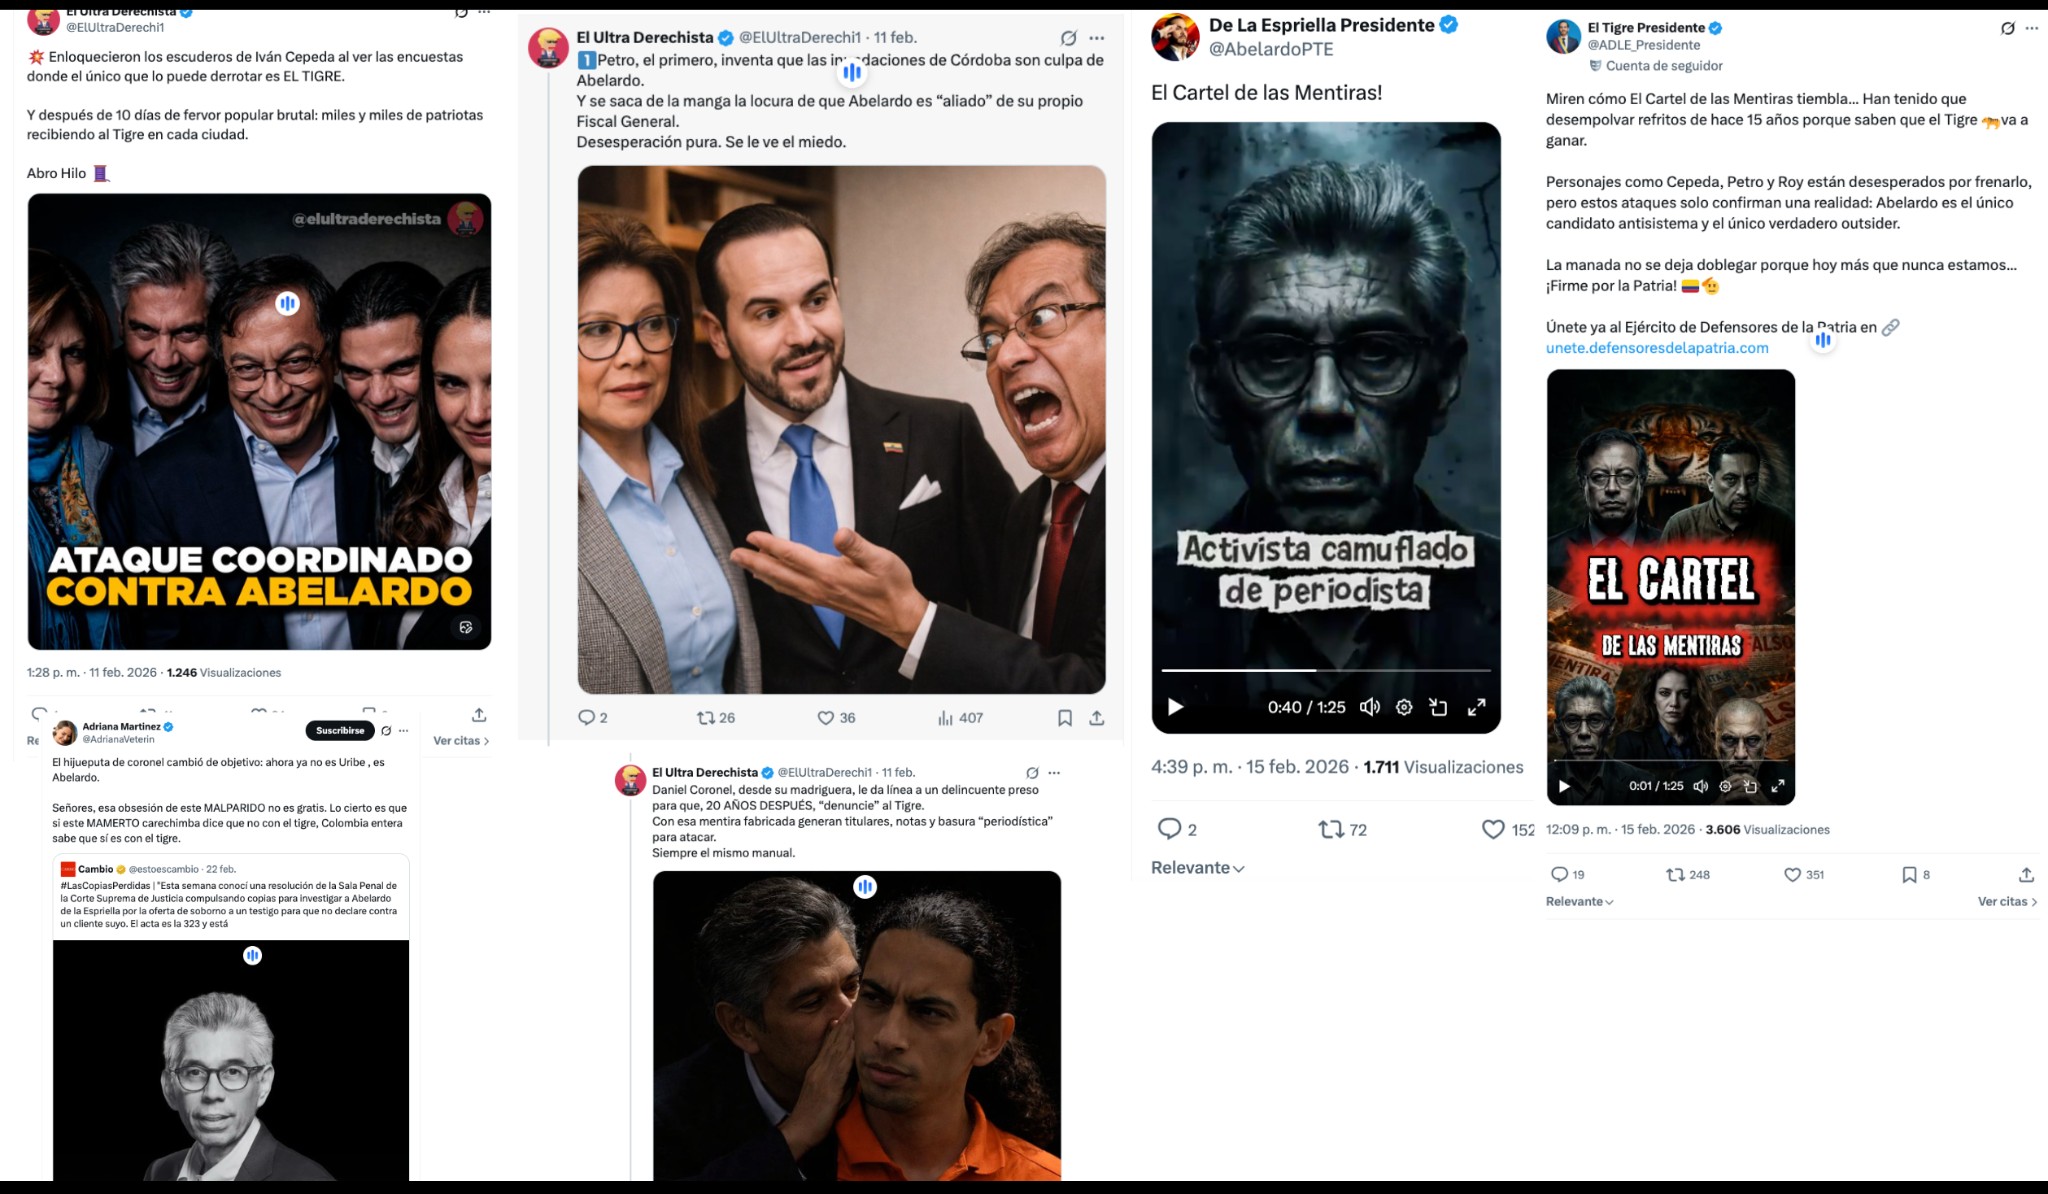Toggle like on the tweet with 351 likes

click(x=1804, y=874)
